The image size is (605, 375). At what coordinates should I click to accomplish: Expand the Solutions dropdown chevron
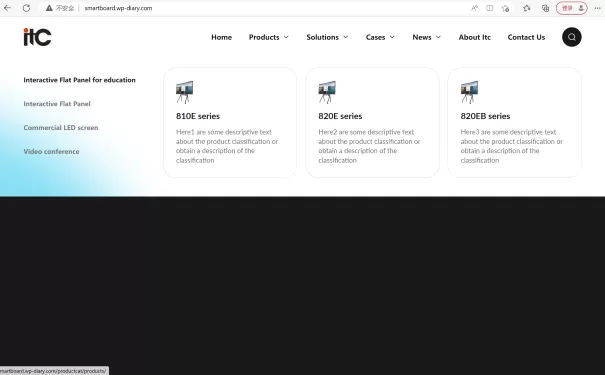pyautogui.click(x=346, y=37)
